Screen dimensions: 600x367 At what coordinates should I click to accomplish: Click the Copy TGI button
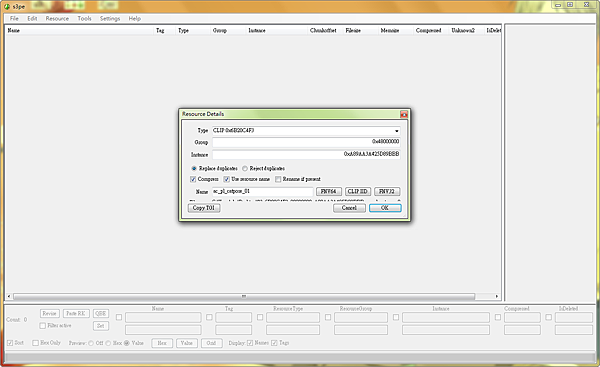[204, 208]
